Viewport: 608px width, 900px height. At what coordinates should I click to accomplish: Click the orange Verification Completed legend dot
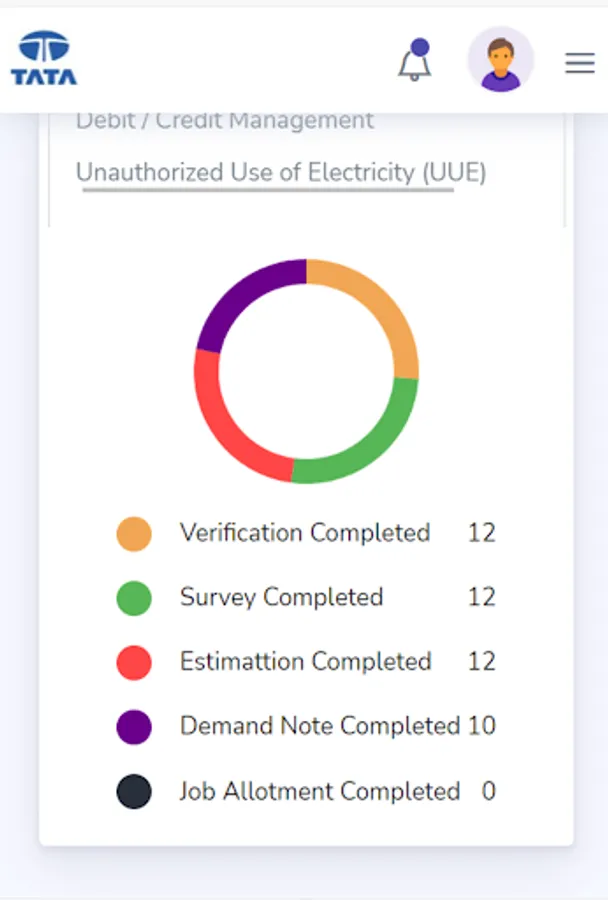134,533
